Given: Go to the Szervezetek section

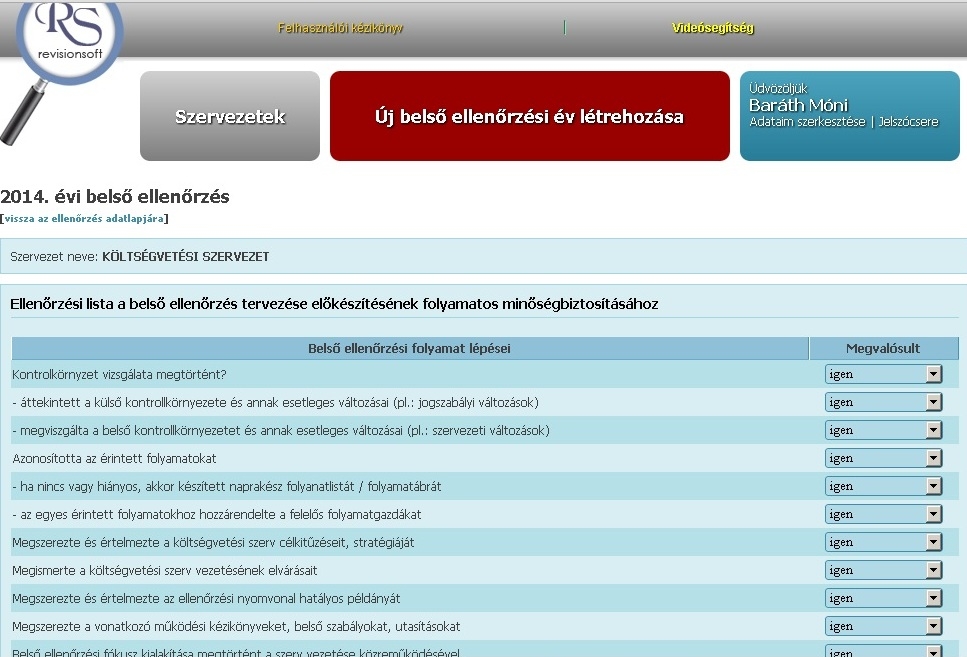Looking at the screenshot, I should 230,116.
